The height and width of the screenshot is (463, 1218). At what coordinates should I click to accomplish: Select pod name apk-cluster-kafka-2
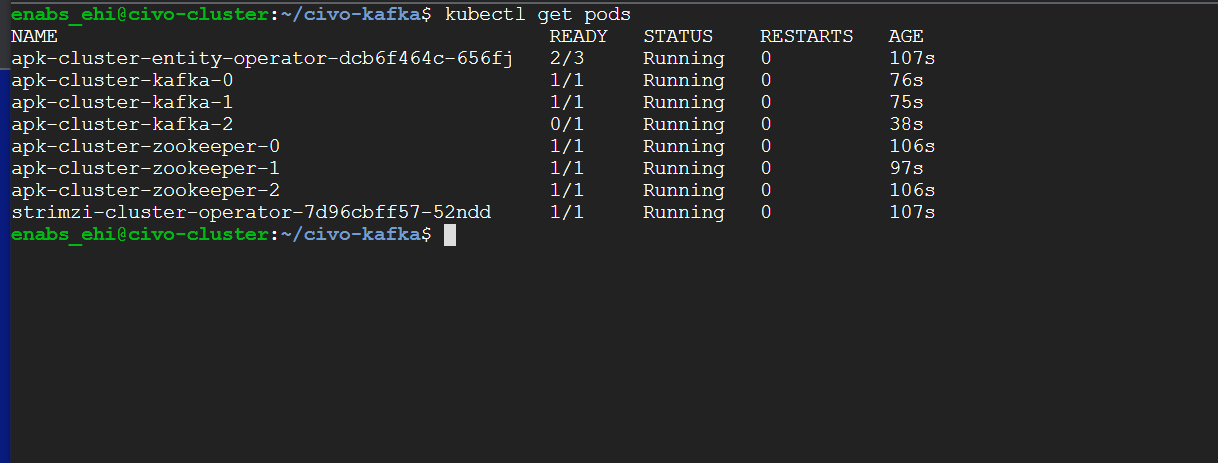coord(122,124)
